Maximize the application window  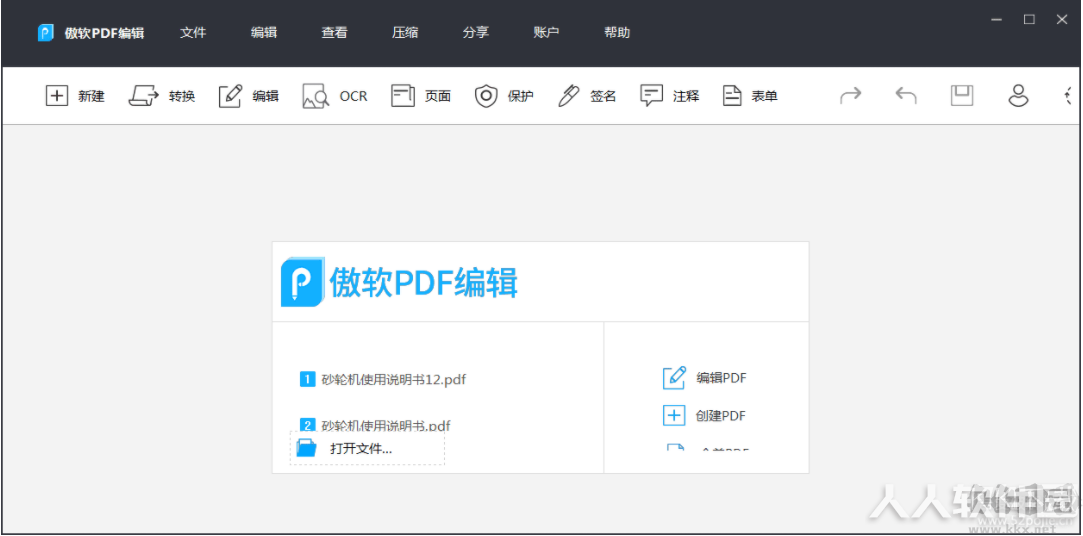click(x=1029, y=19)
